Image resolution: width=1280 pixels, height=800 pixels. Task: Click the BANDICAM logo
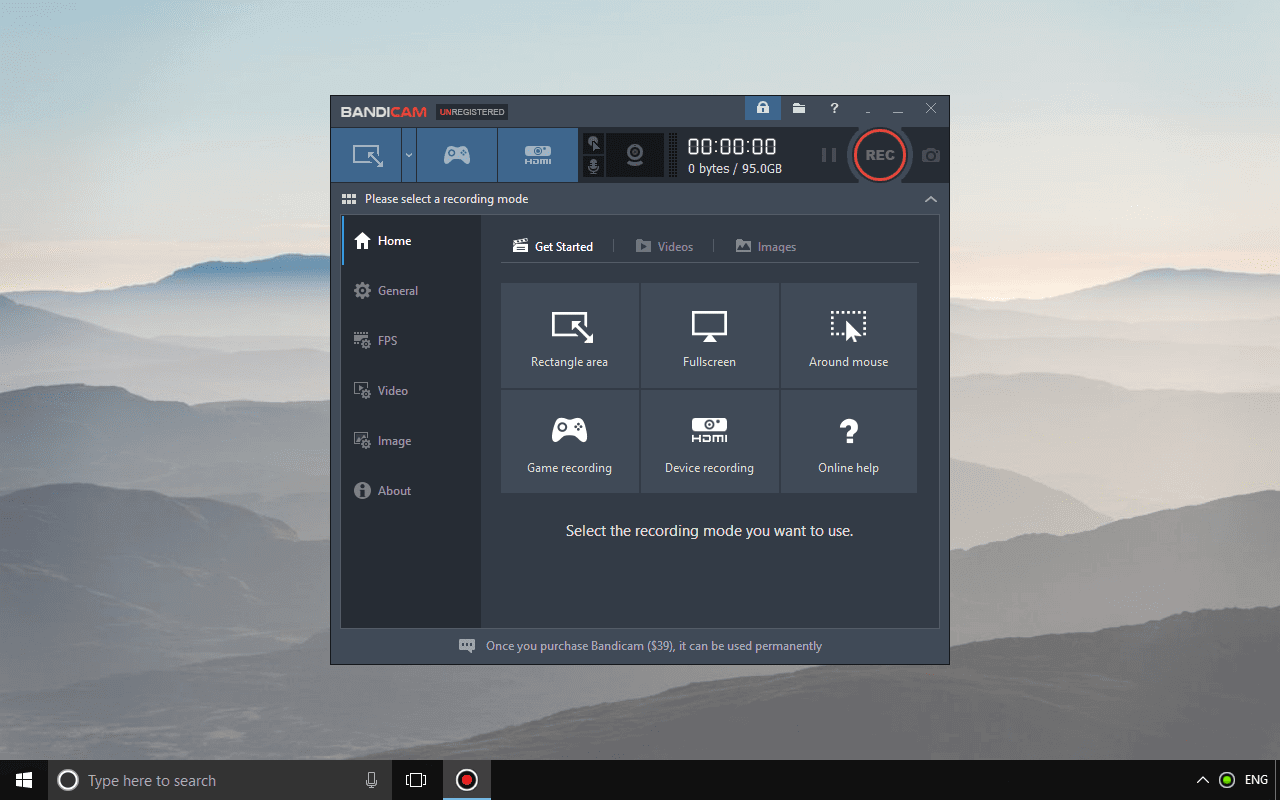pos(384,112)
